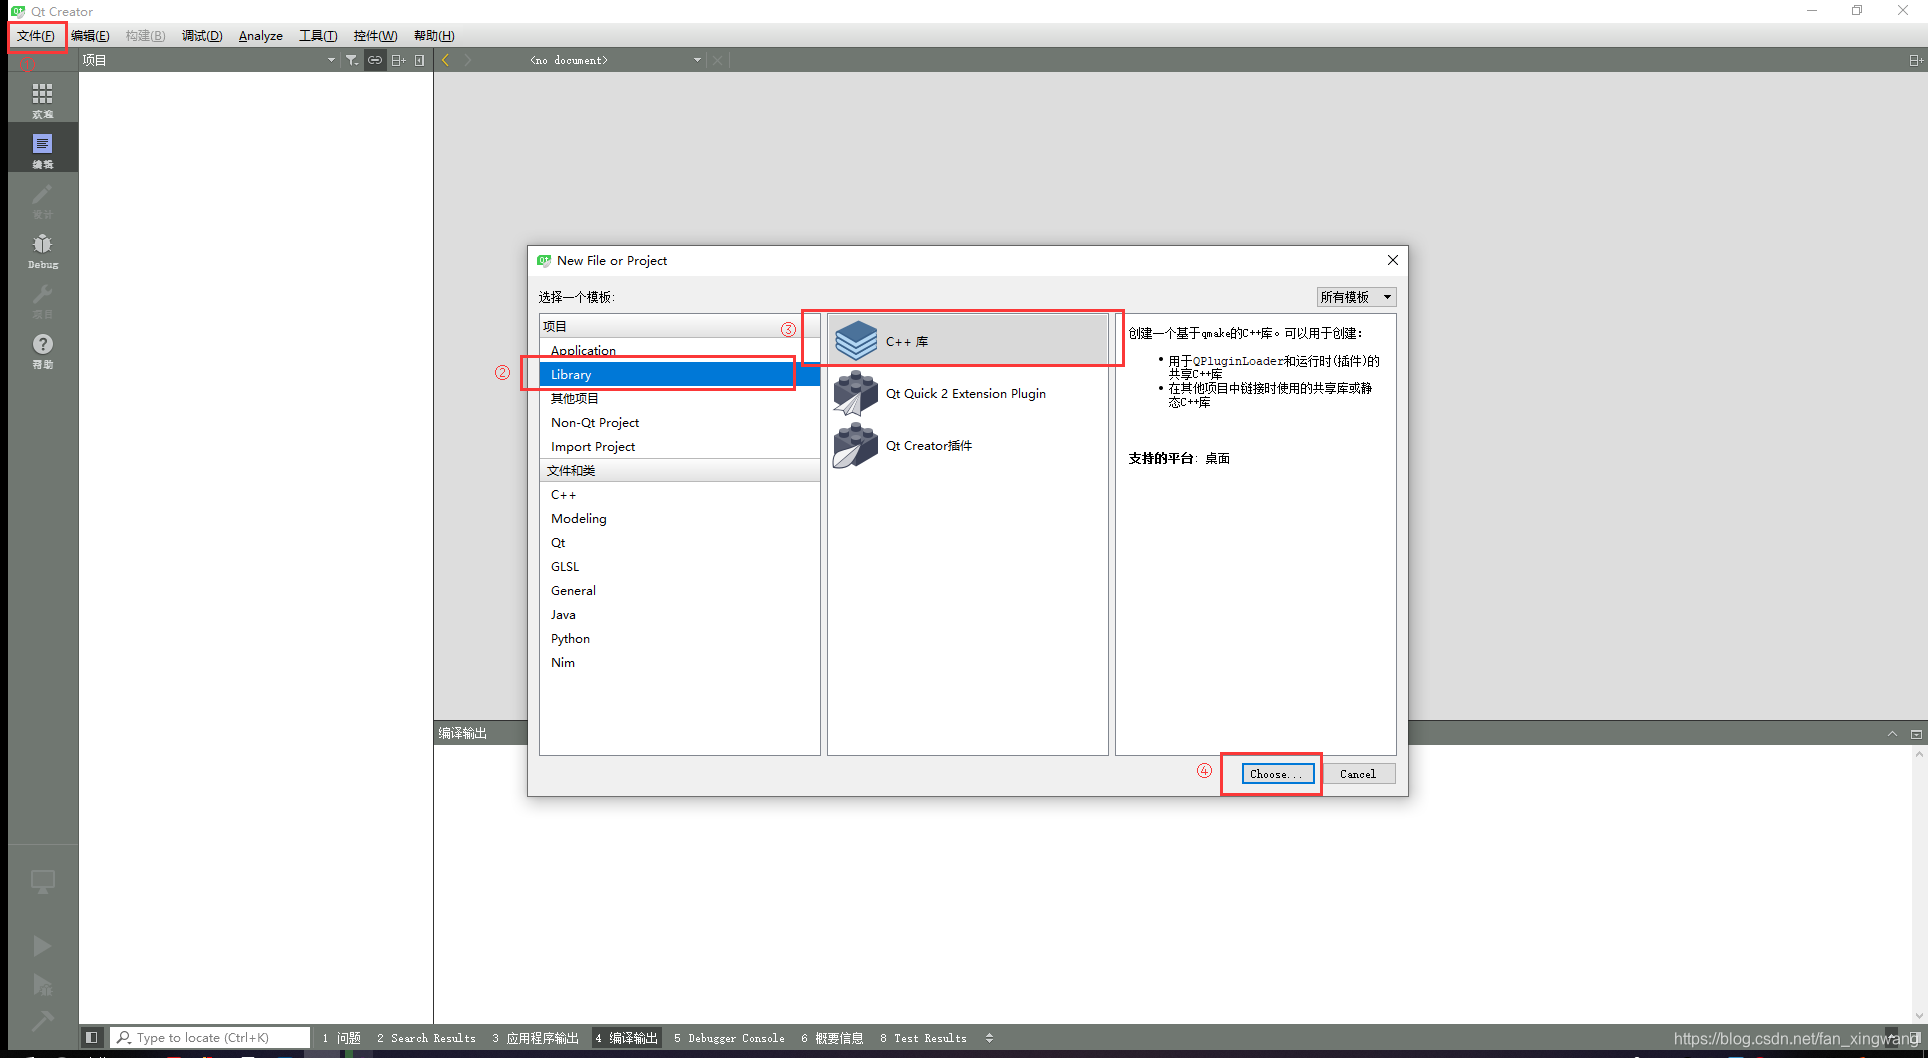
Task: Click the Cancel button
Action: click(1357, 774)
